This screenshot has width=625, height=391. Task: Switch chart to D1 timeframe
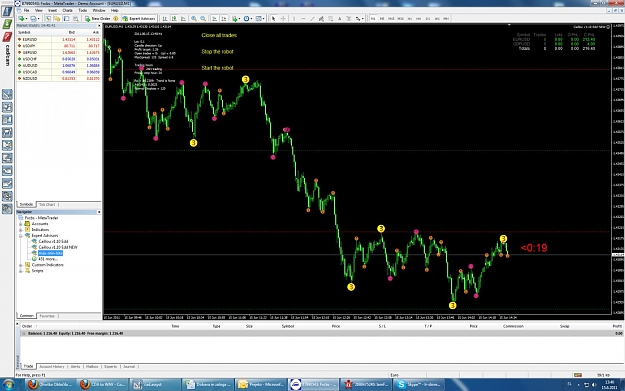point(428,18)
